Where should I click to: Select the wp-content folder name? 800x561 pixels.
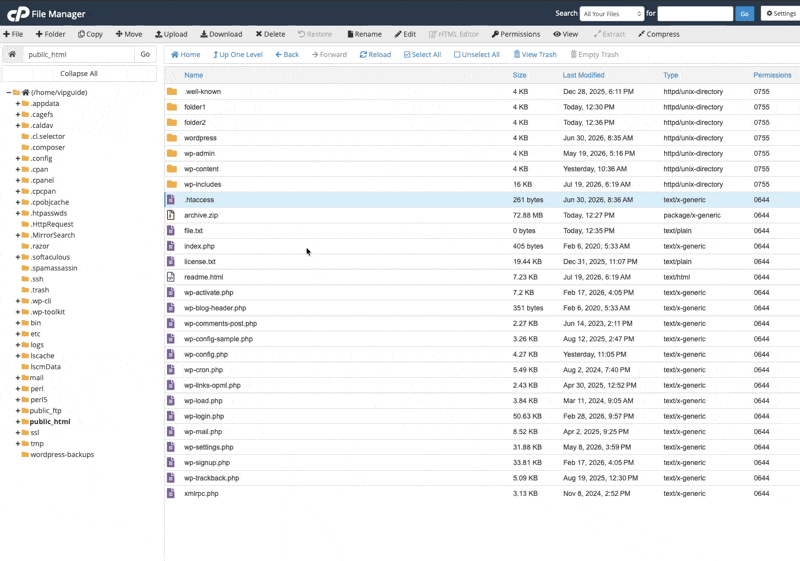(201, 169)
